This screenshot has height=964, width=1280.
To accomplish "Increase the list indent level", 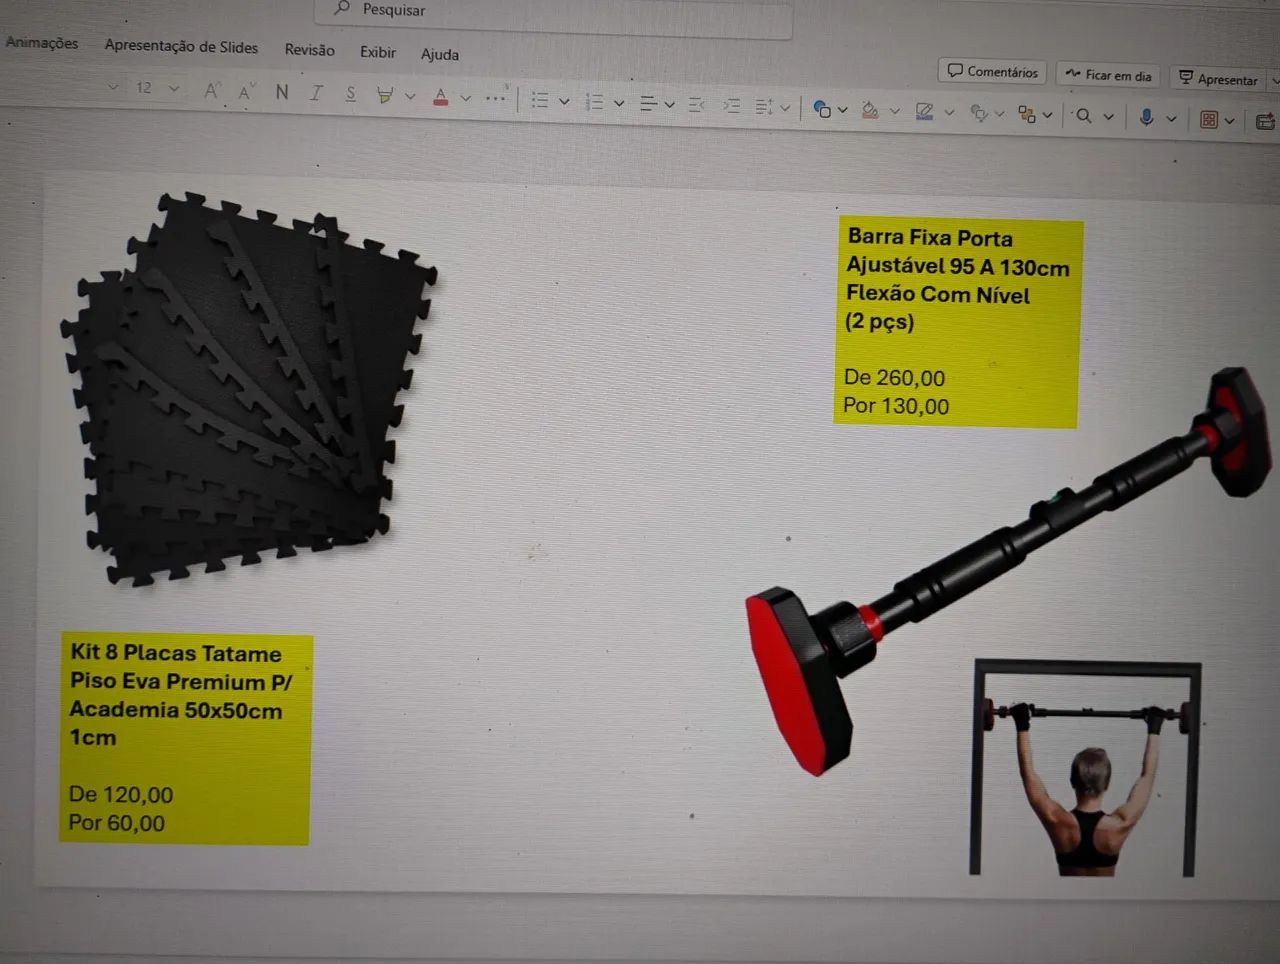I will [731, 106].
